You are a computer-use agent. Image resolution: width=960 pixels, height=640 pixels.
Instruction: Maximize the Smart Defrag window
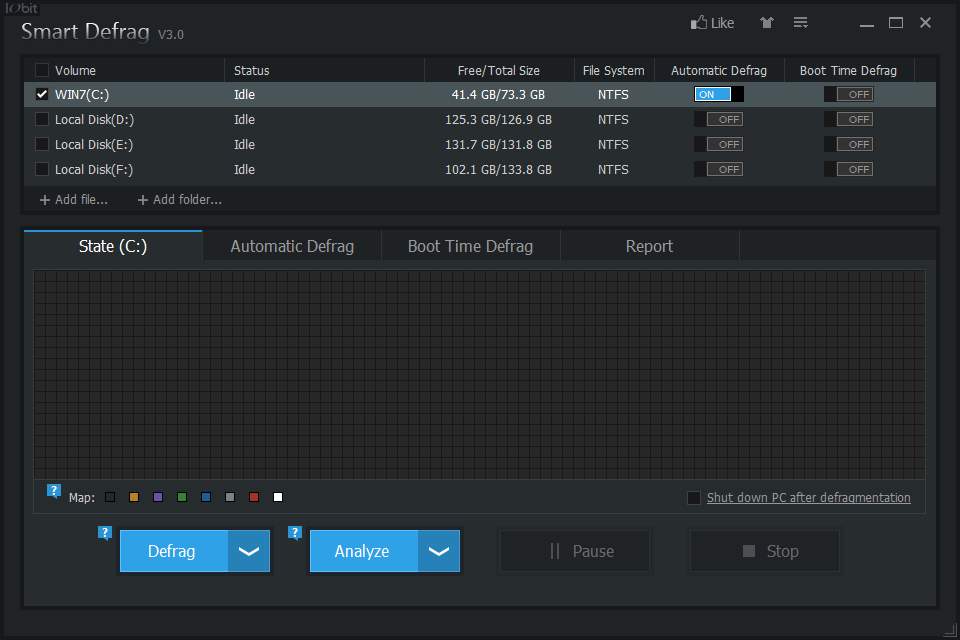[896, 23]
